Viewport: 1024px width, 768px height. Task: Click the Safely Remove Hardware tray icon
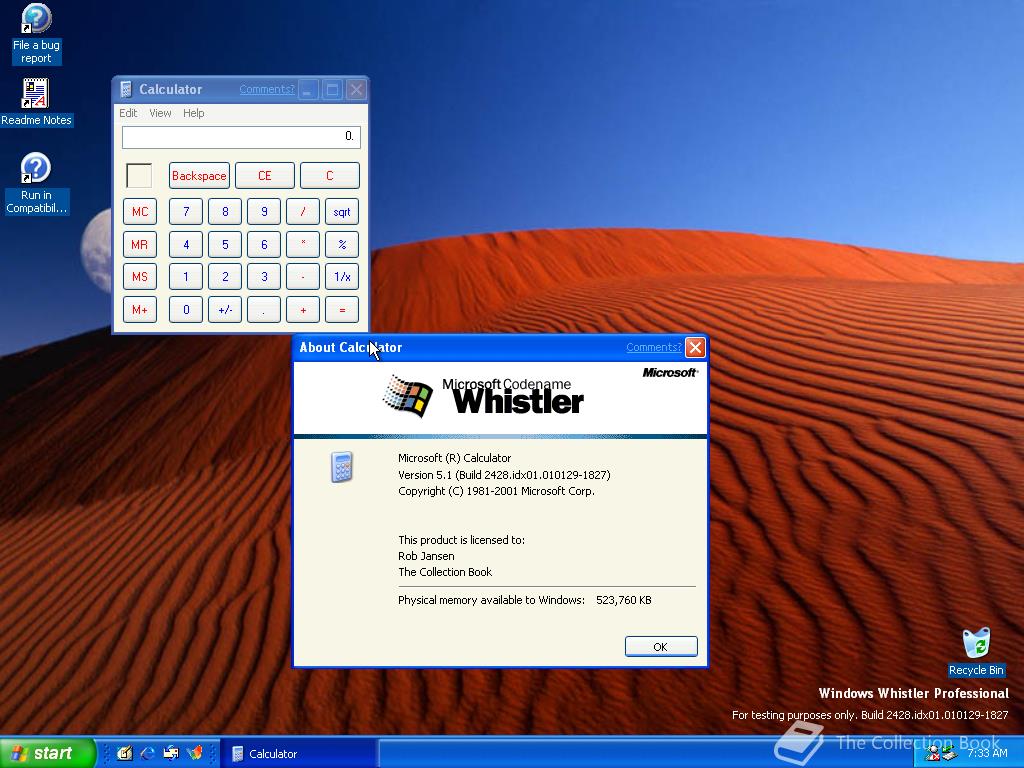(x=949, y=754)
